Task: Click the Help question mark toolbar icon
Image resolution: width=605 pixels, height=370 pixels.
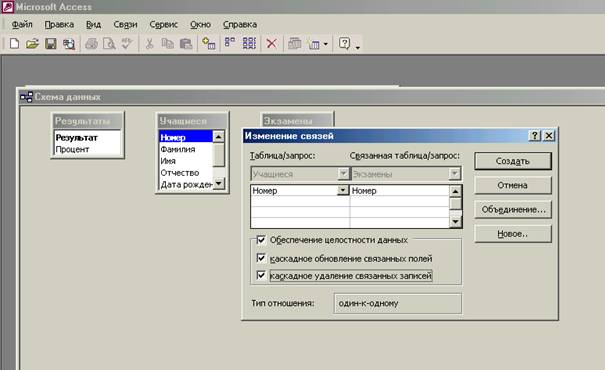Action: [x=344, y=43]
